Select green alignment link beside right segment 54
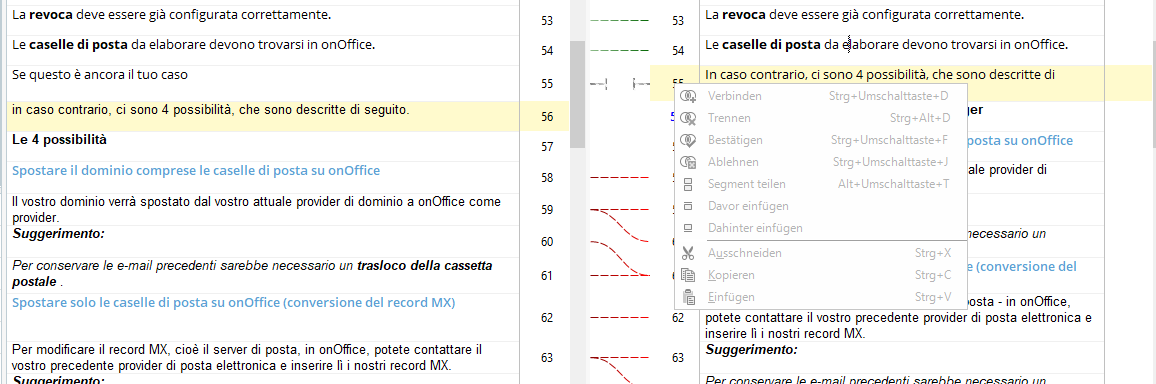Screen dimensions: 1156x384 620,51
